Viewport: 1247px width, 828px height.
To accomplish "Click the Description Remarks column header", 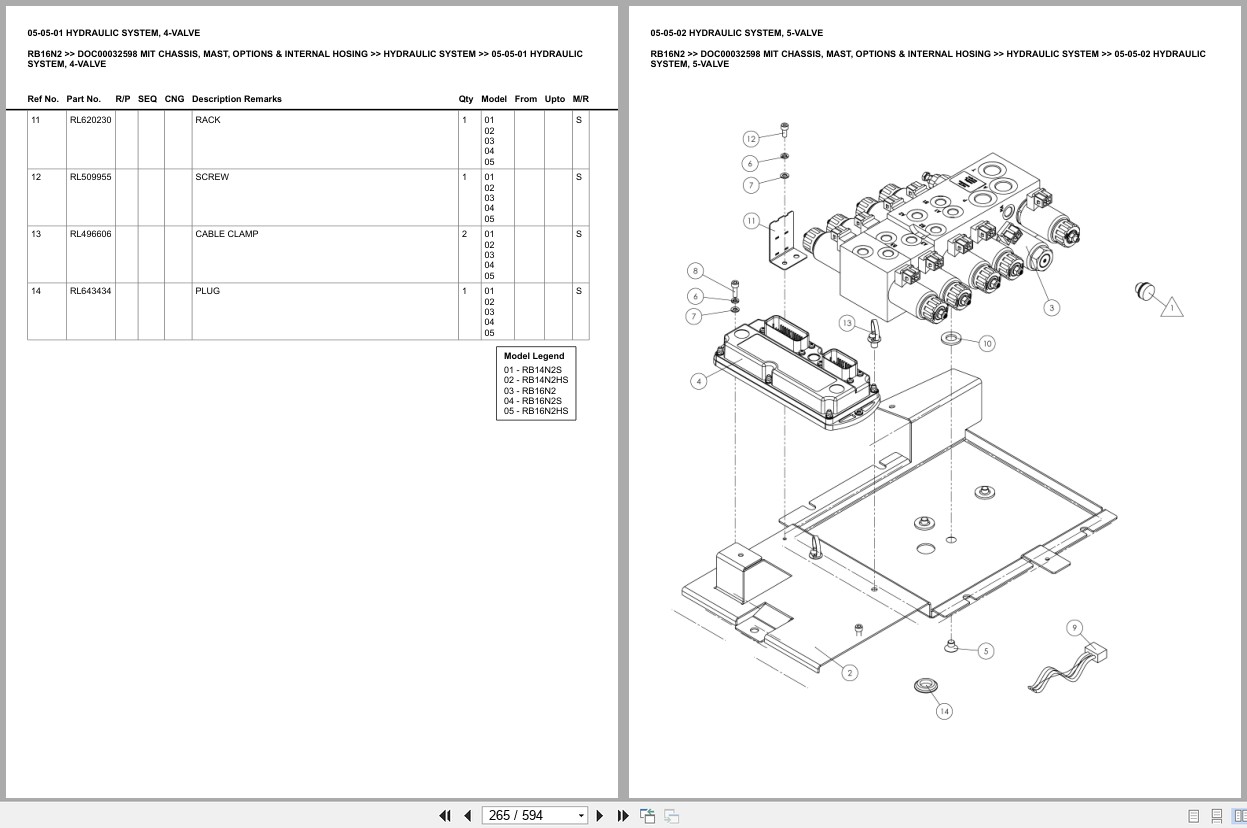I will (237, 99).
